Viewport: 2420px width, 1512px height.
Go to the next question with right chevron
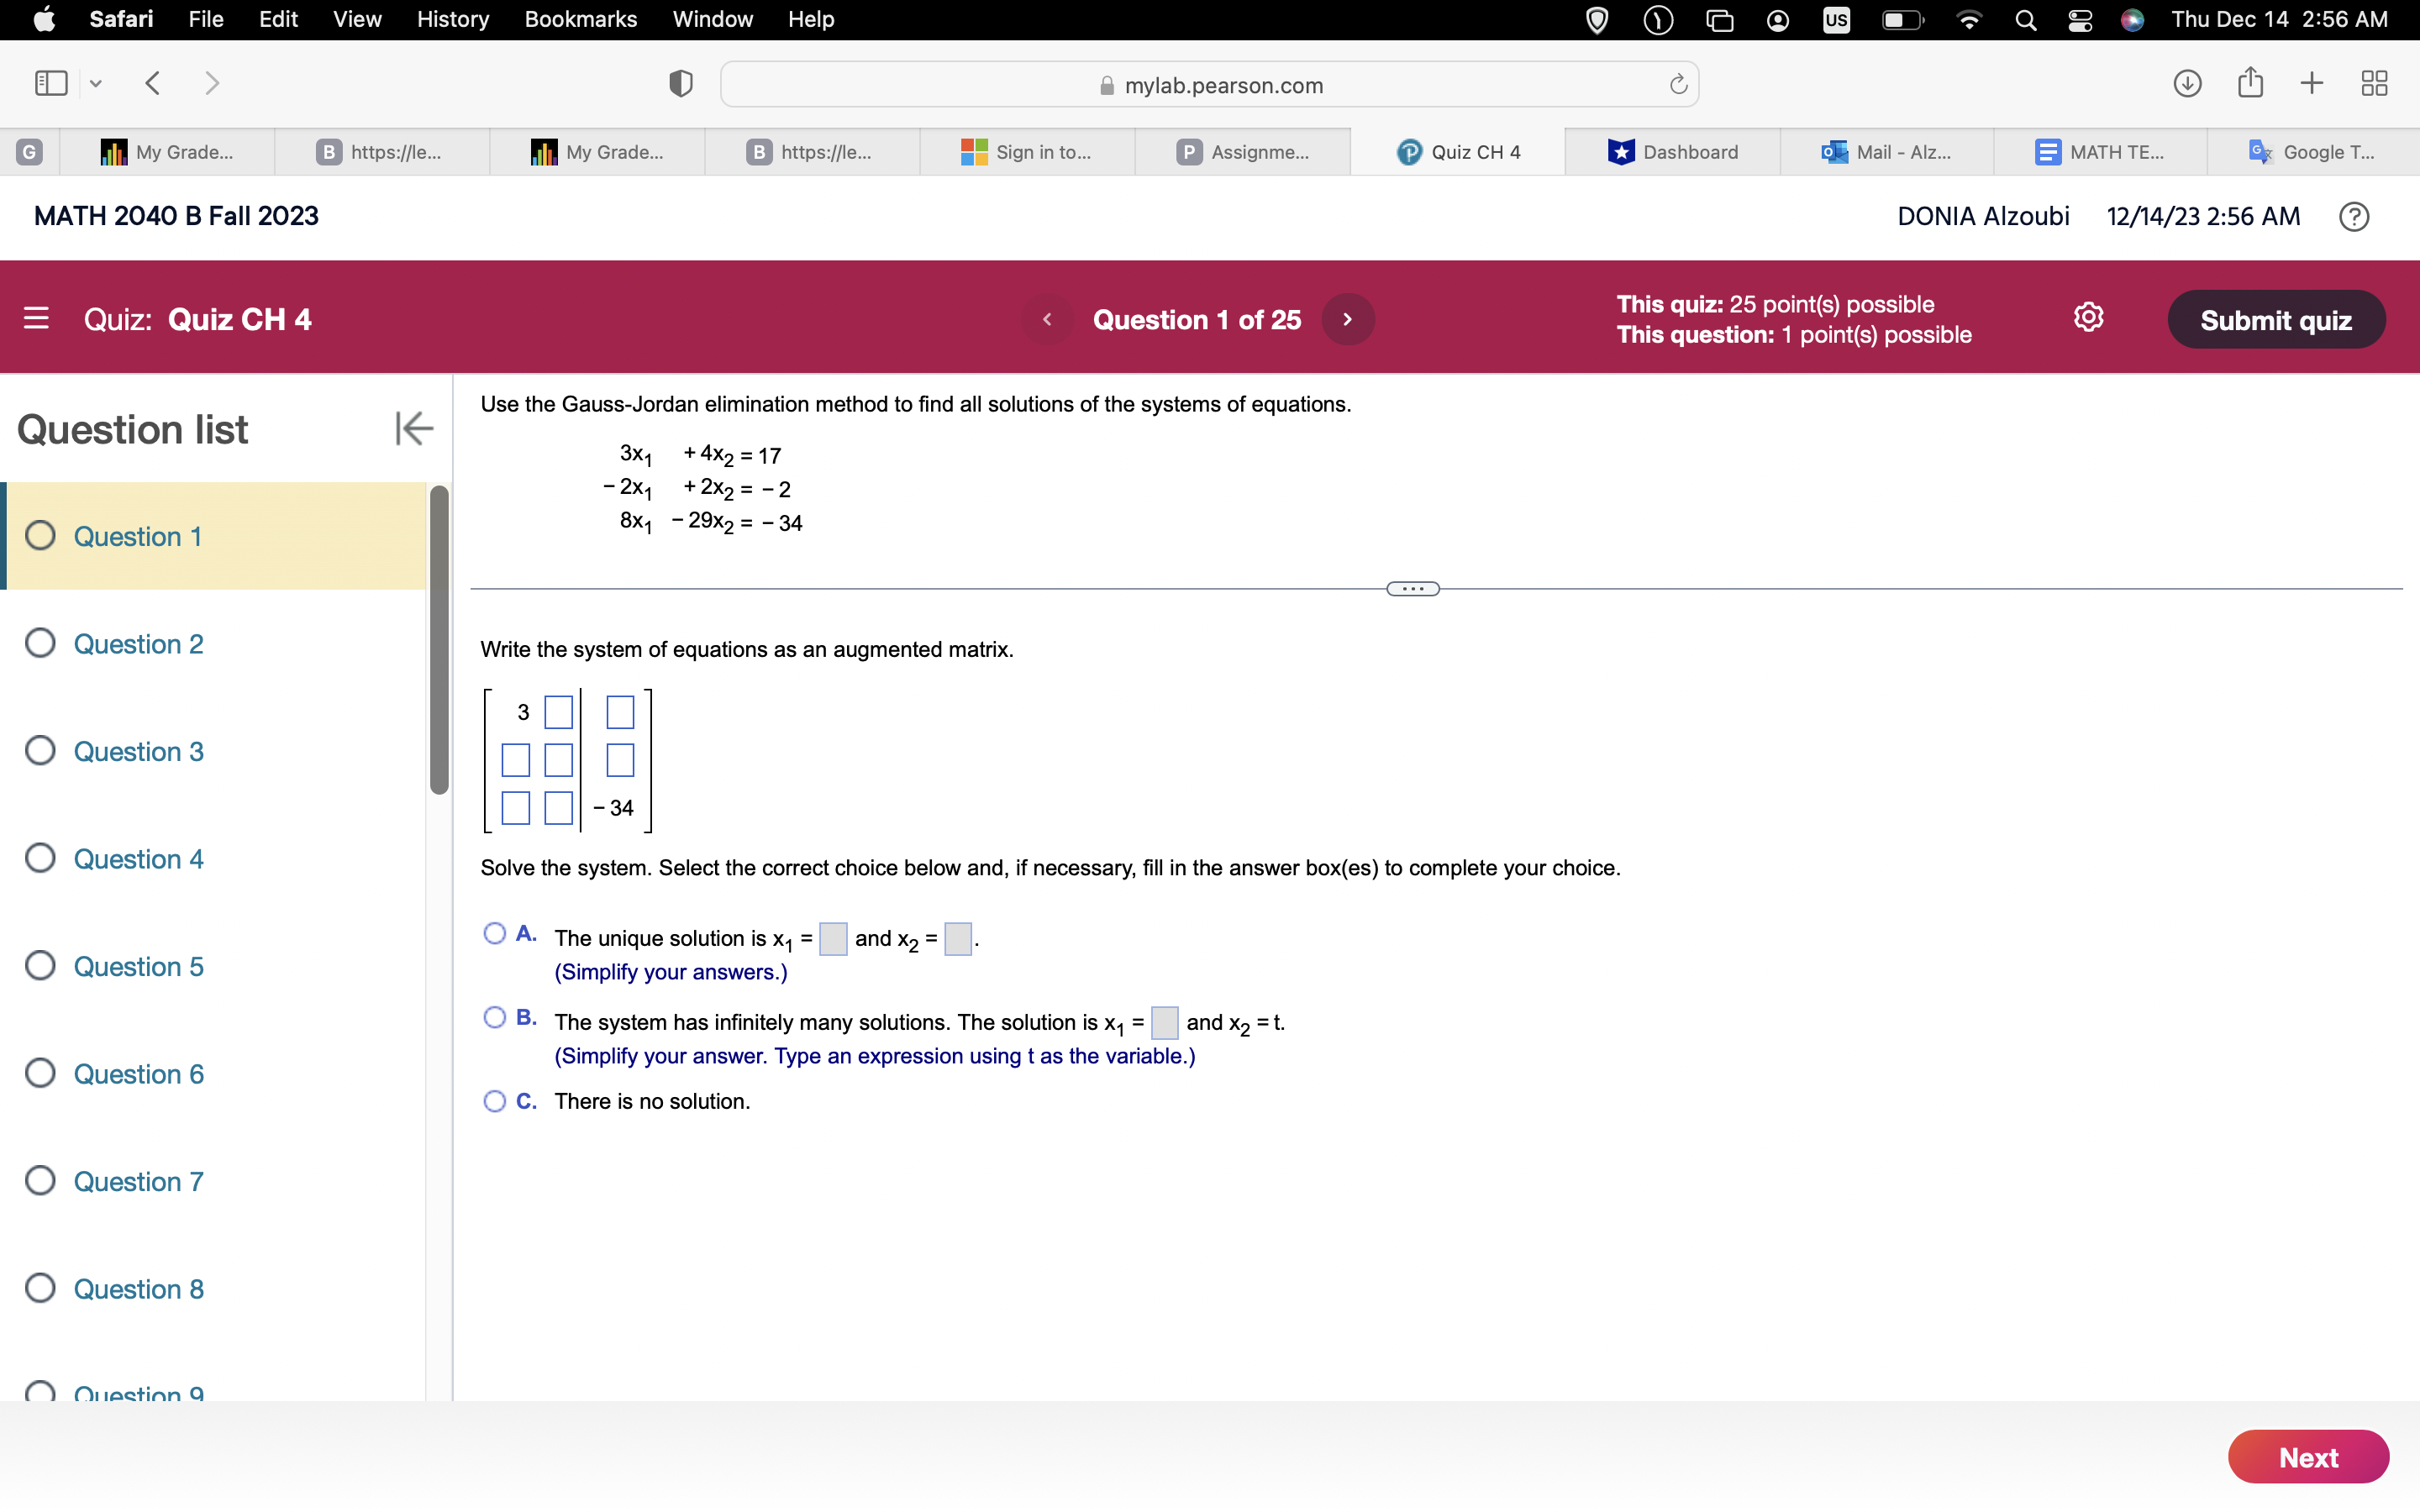1347,318
